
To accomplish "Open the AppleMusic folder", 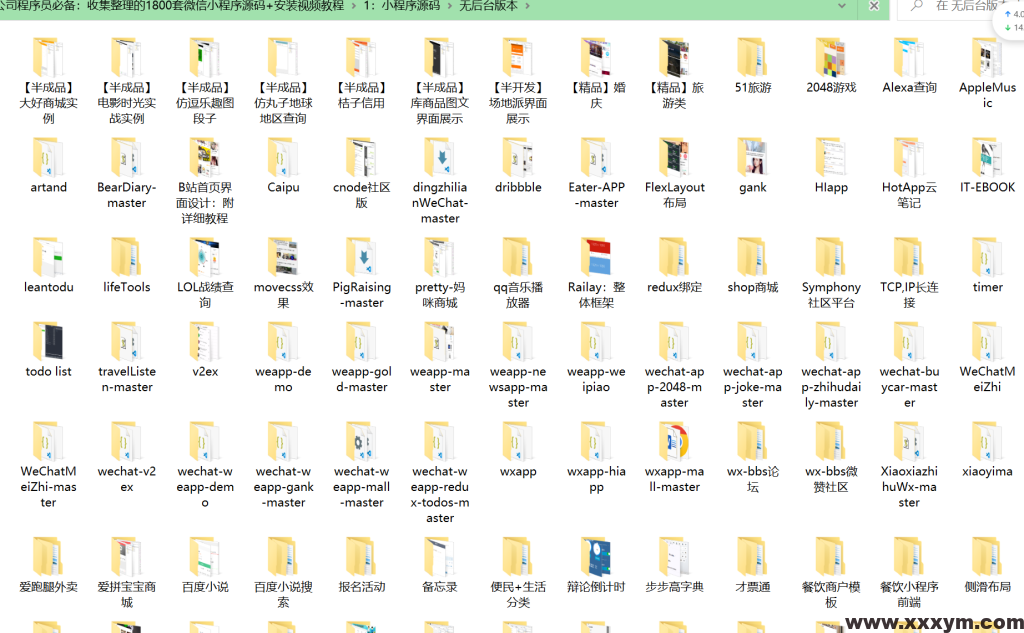I will coord(987,65).
